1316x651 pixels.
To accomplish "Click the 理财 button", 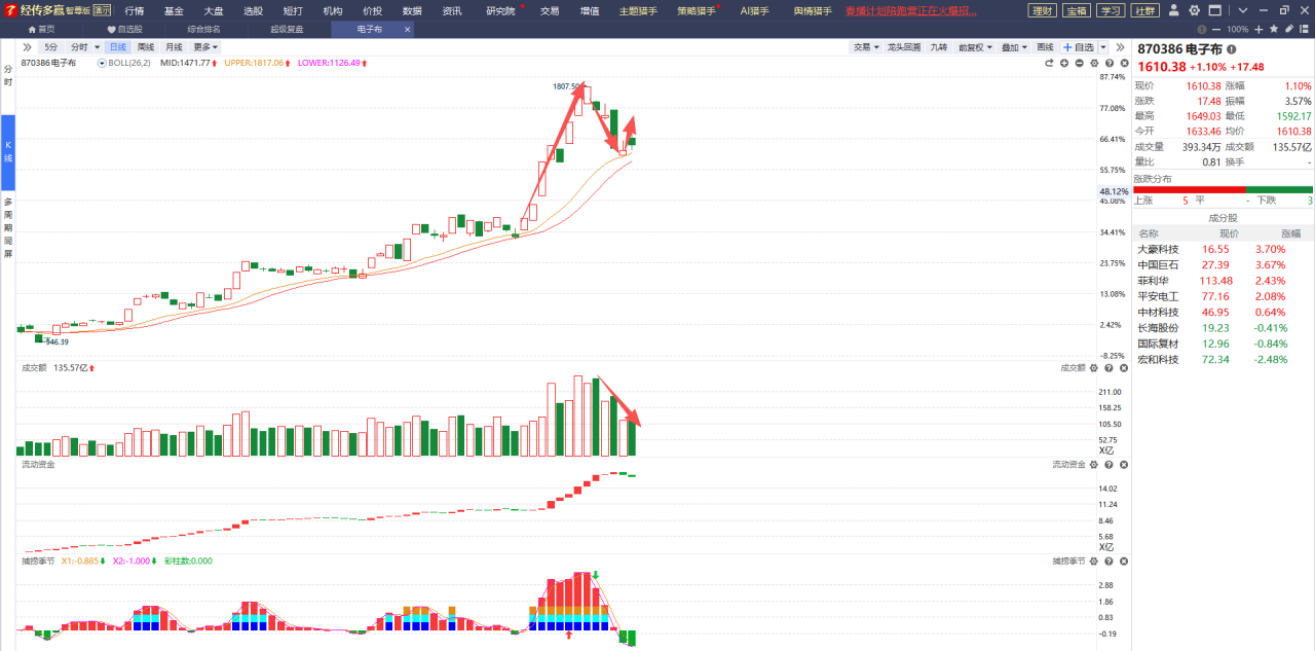I will pos(1042,10).
